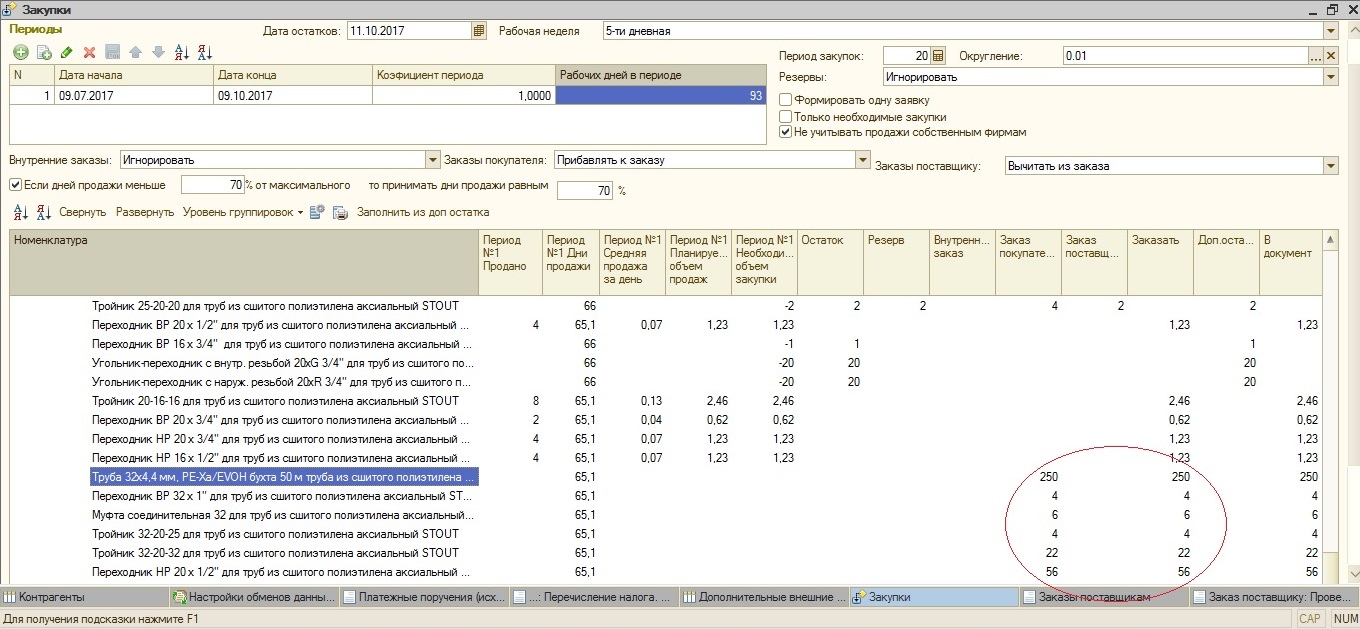The width and height of the screenshot is (1360, 629).
Task: Click the pencil Edit period icon
Action: (x=66, y=52)
